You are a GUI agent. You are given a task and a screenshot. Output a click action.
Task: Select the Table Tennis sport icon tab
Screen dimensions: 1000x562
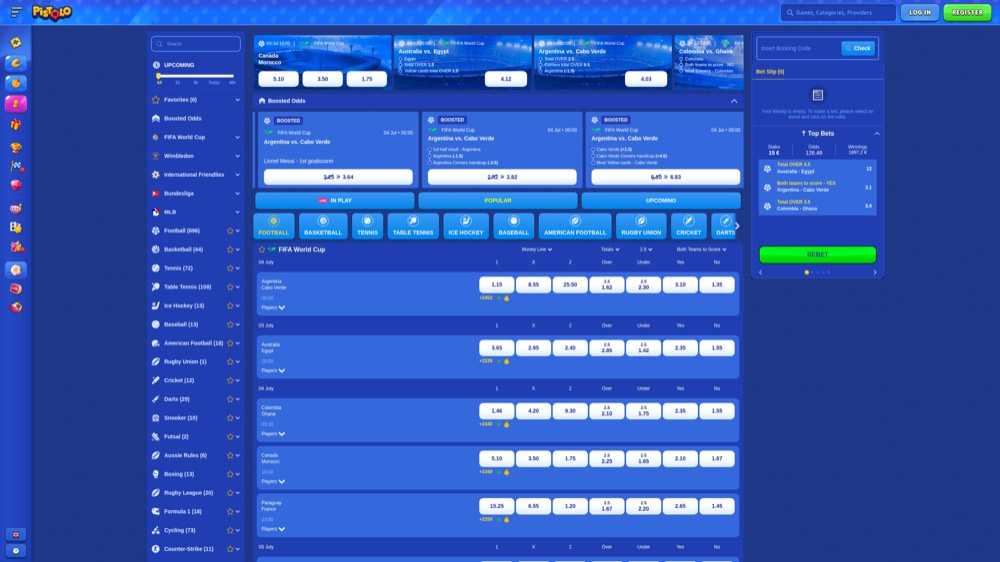click(413, 226)
